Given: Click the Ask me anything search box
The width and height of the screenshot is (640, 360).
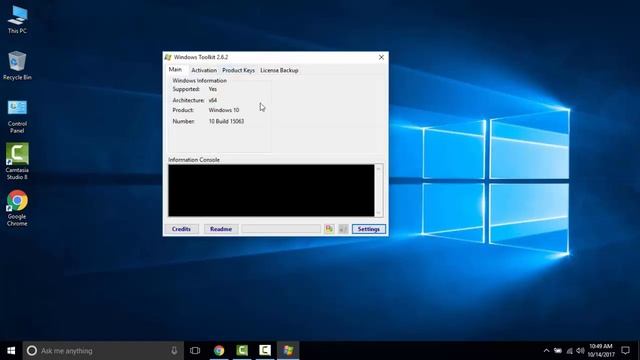Looking at the screenshot, I should pos(104,351).
